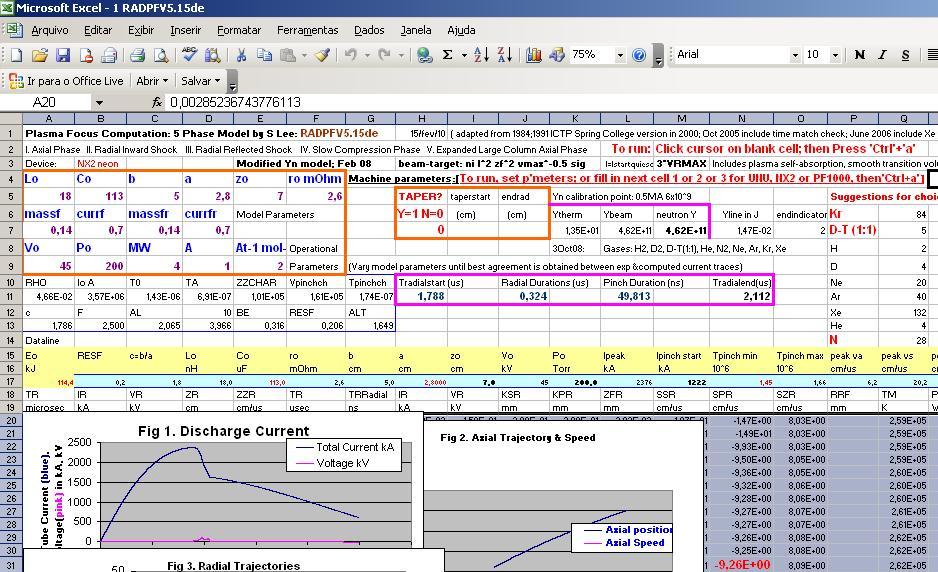Open the Arial font name dropdown

(795, 55)
